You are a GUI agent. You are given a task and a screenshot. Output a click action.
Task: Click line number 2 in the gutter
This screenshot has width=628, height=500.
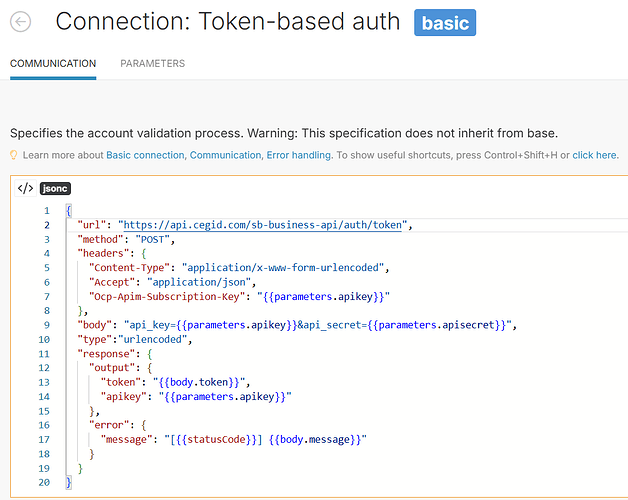click(46, 225)
